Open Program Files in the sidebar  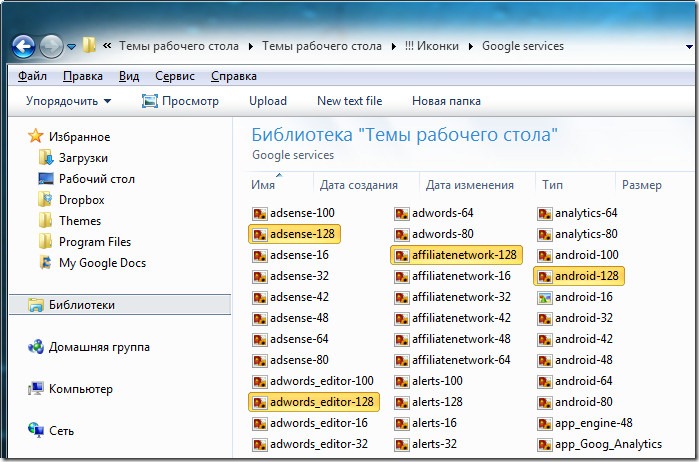click(85, 242)
